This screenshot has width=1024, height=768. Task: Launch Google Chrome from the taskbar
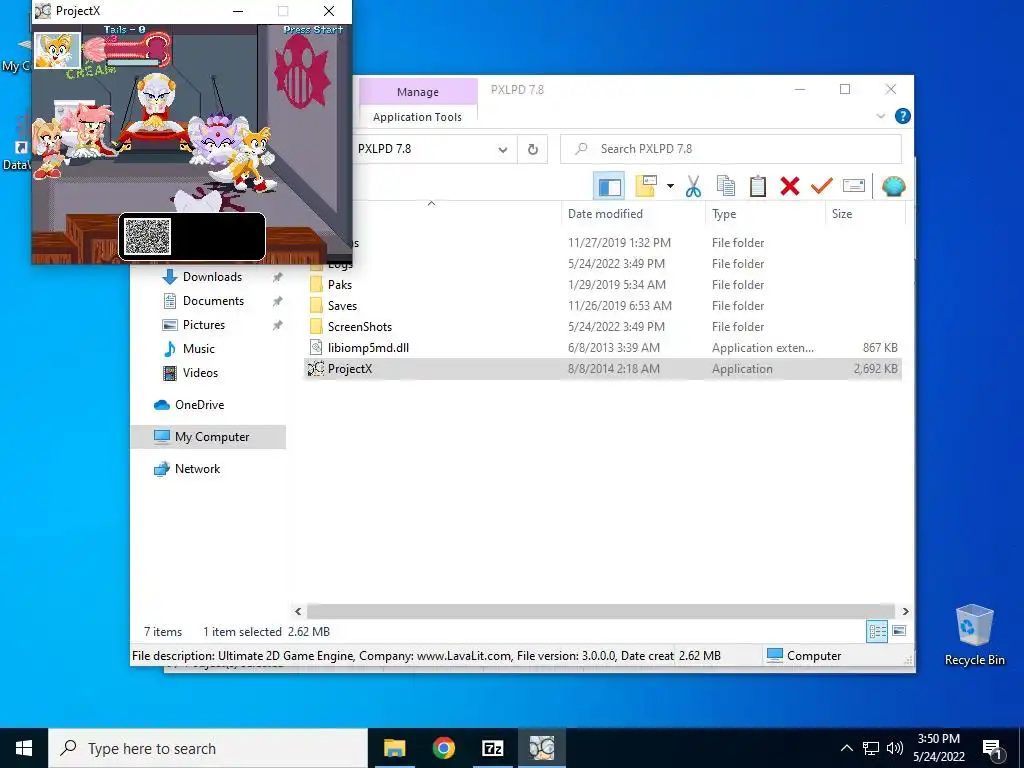[x=443, y=748]
